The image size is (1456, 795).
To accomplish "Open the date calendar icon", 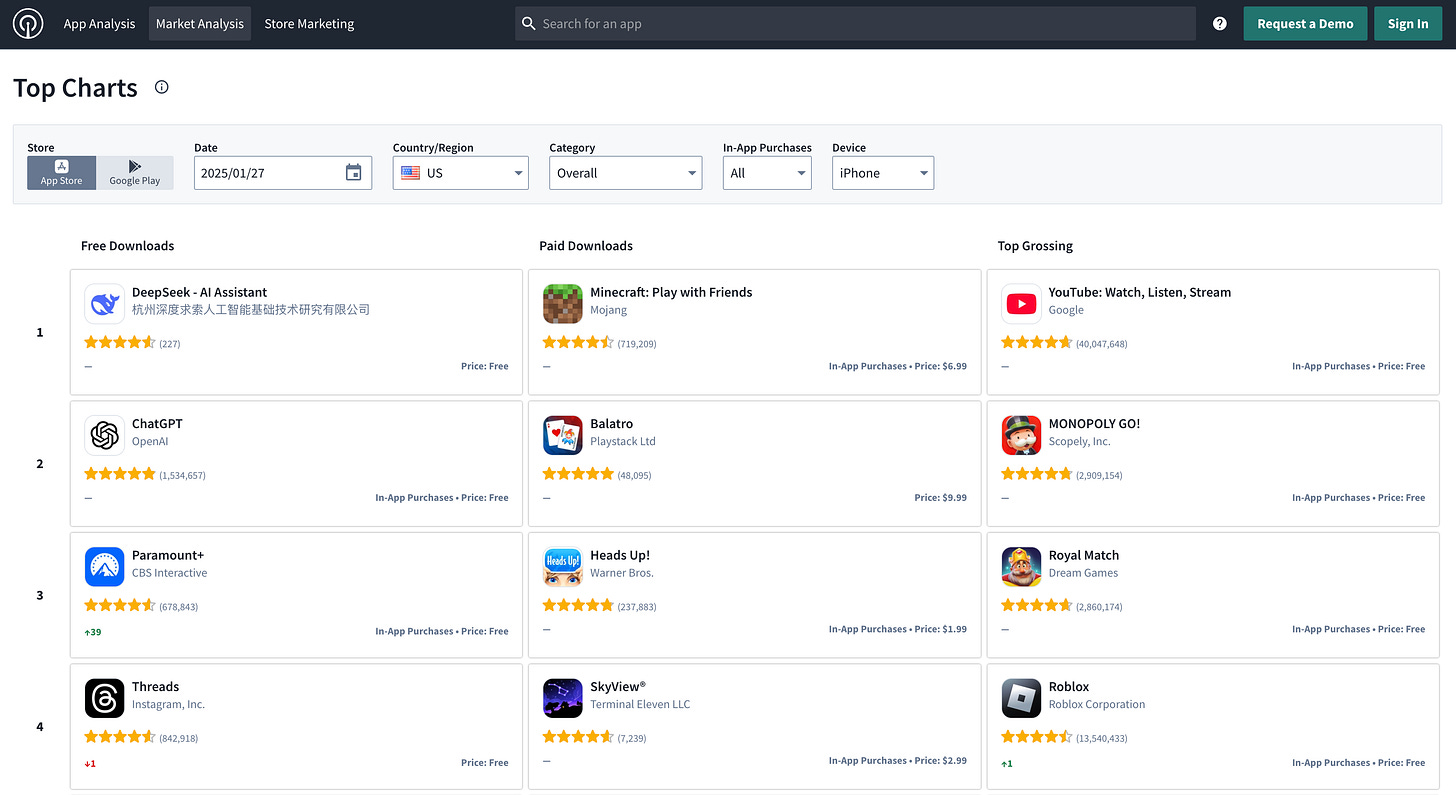I will click(353, 173).
